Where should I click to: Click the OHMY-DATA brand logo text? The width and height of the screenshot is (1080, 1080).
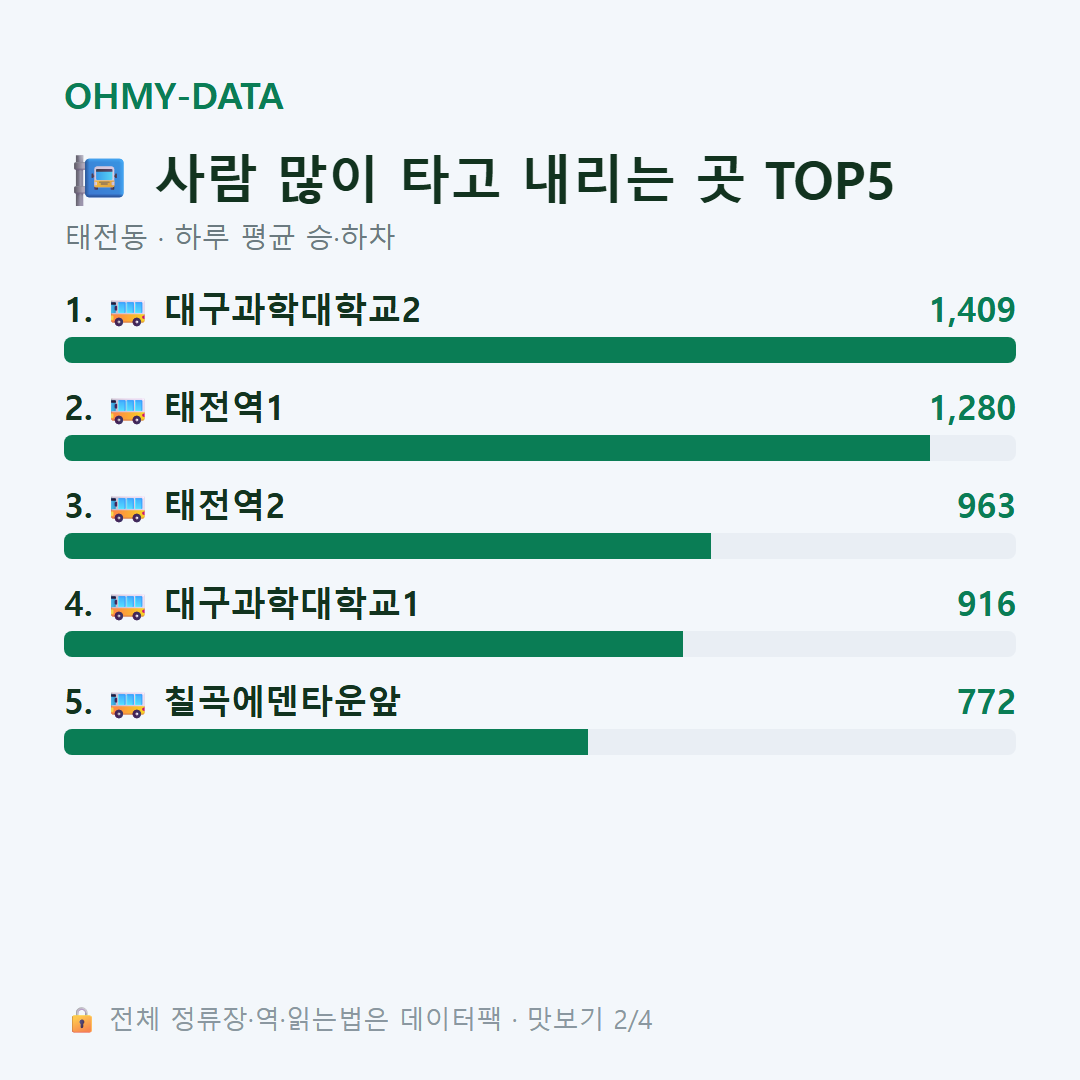click(x=174, y=96)
